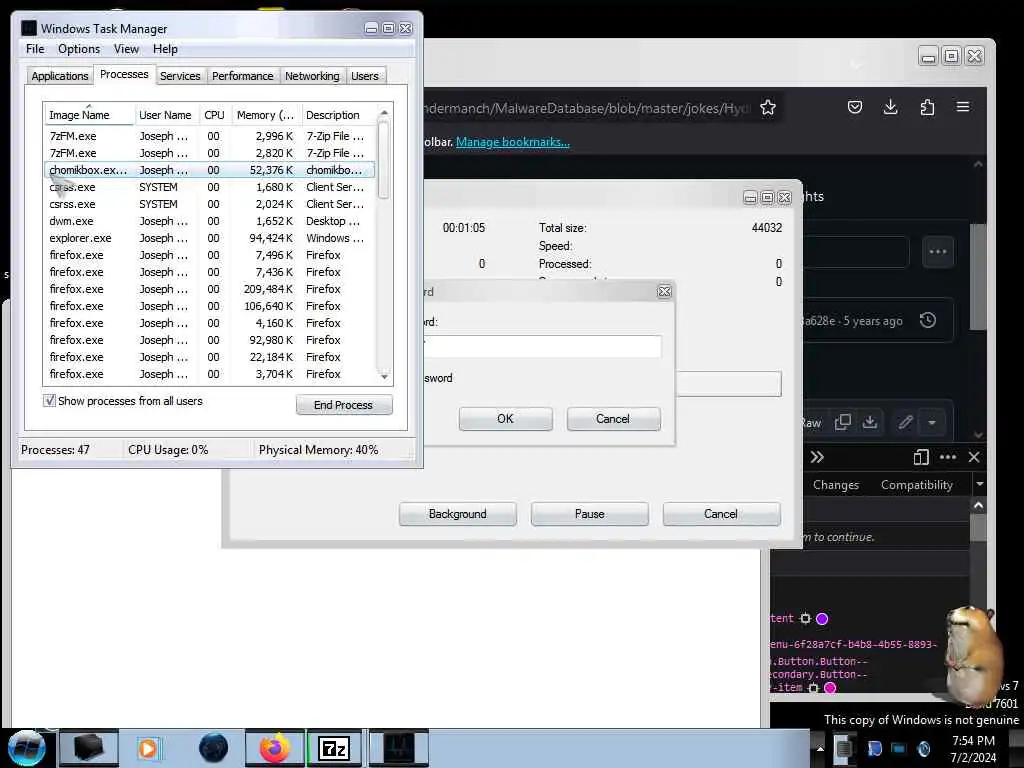
Task: Expand more devtools tabs with double chevron
Action: (817, 457)
